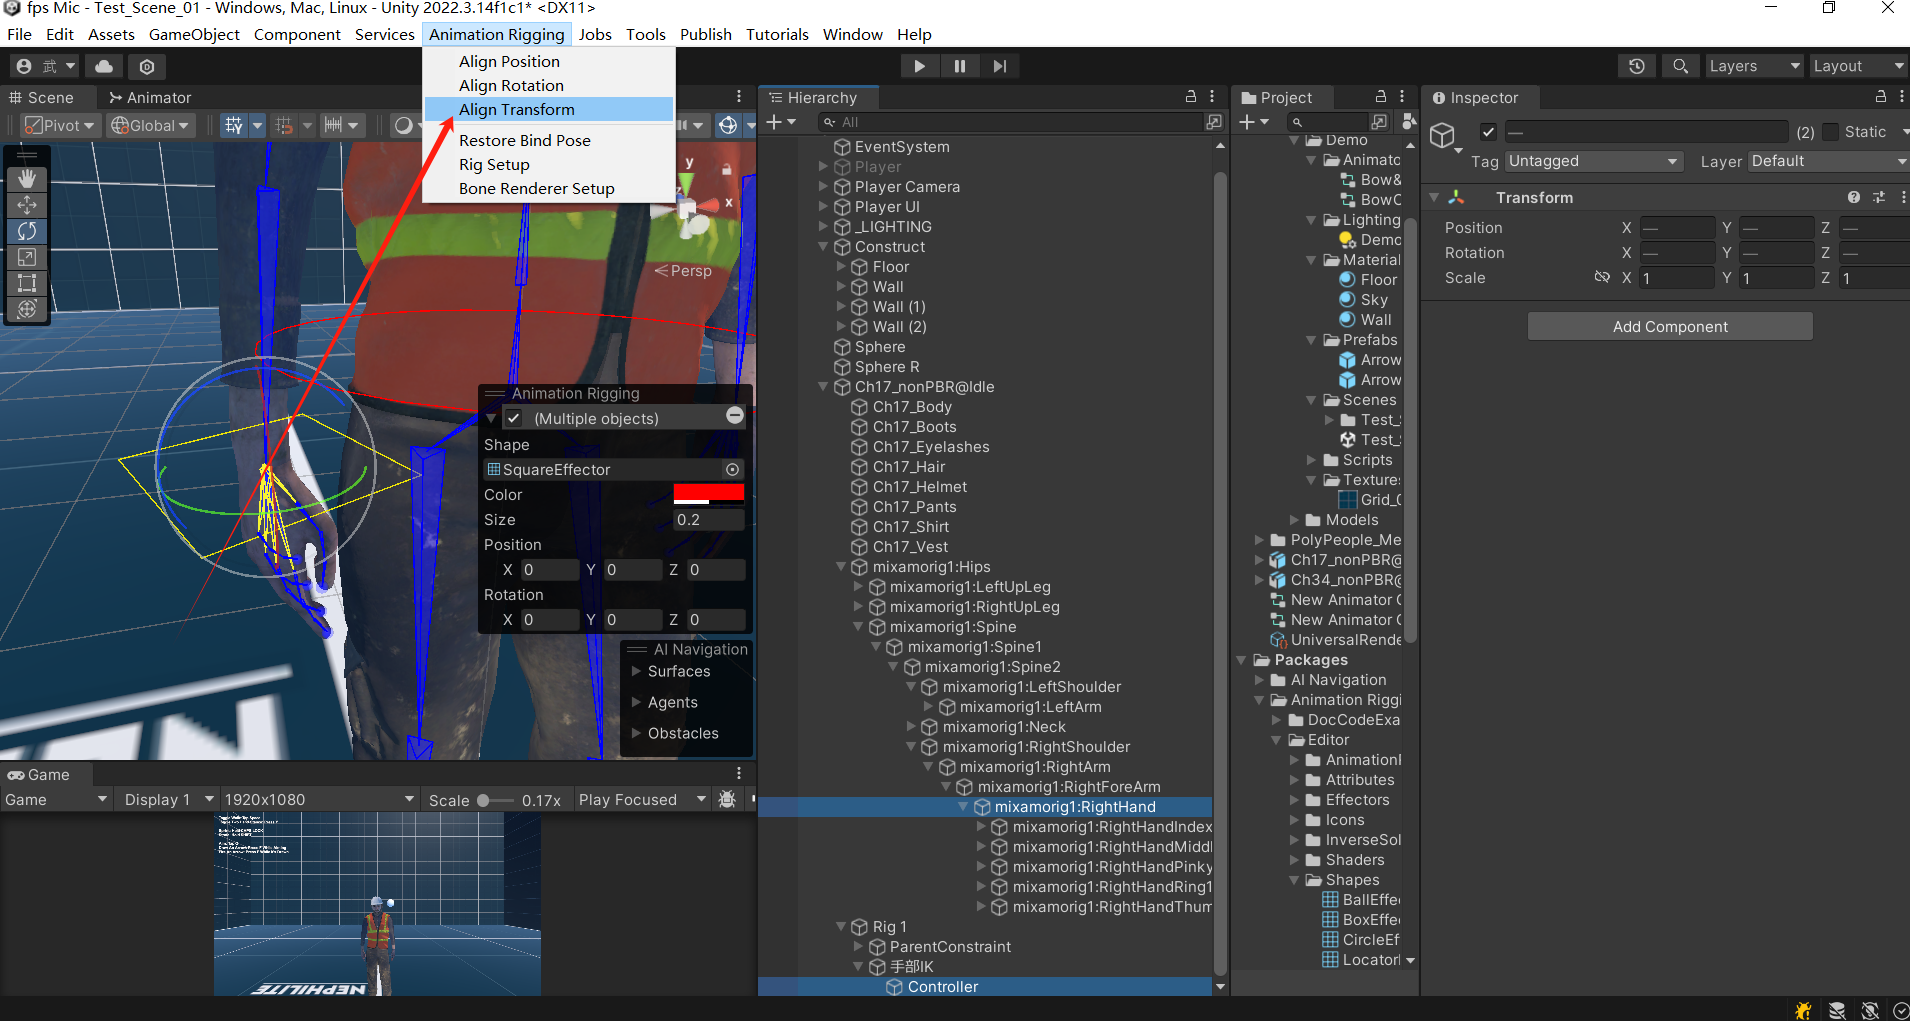The height and width of the screenshot is (1021, 1910).
Task: Open the Tag Untagged dropdown
Action: pos(1594,161)
